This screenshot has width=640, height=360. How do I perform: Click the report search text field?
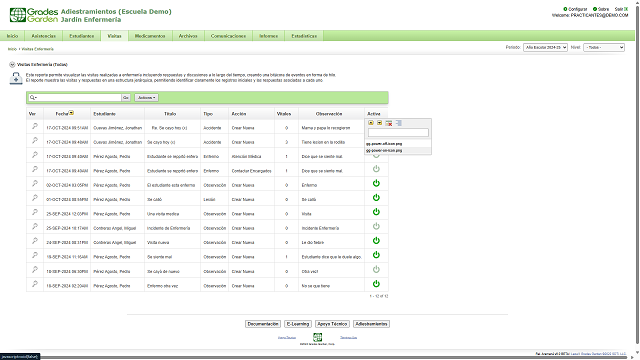(x=79, y=98)
